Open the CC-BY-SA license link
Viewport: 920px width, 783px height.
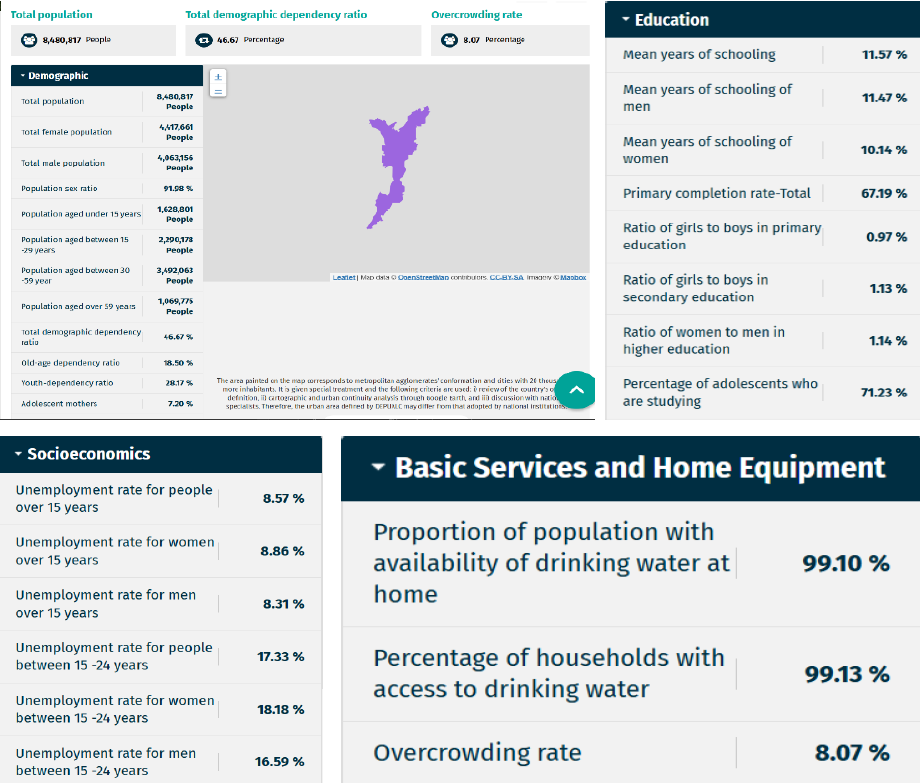[x=506, y=277]
